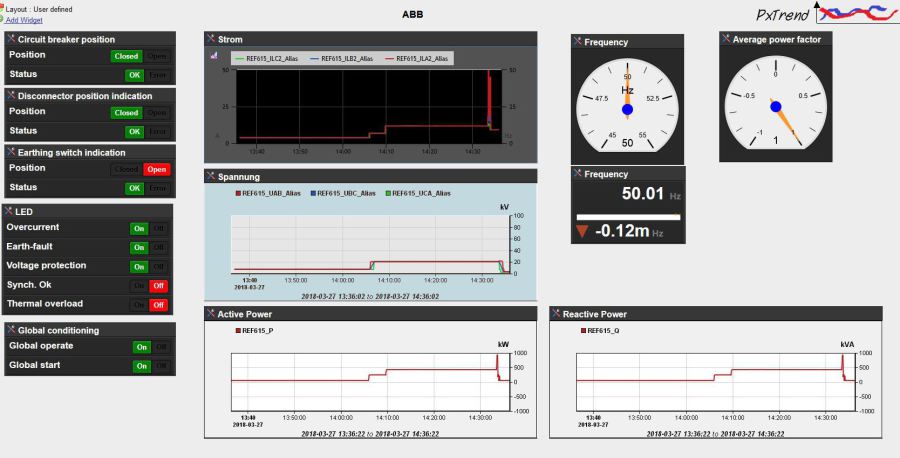
Task: Click settings icon on Circuit breaker position widget
Action: coord(11,40)
